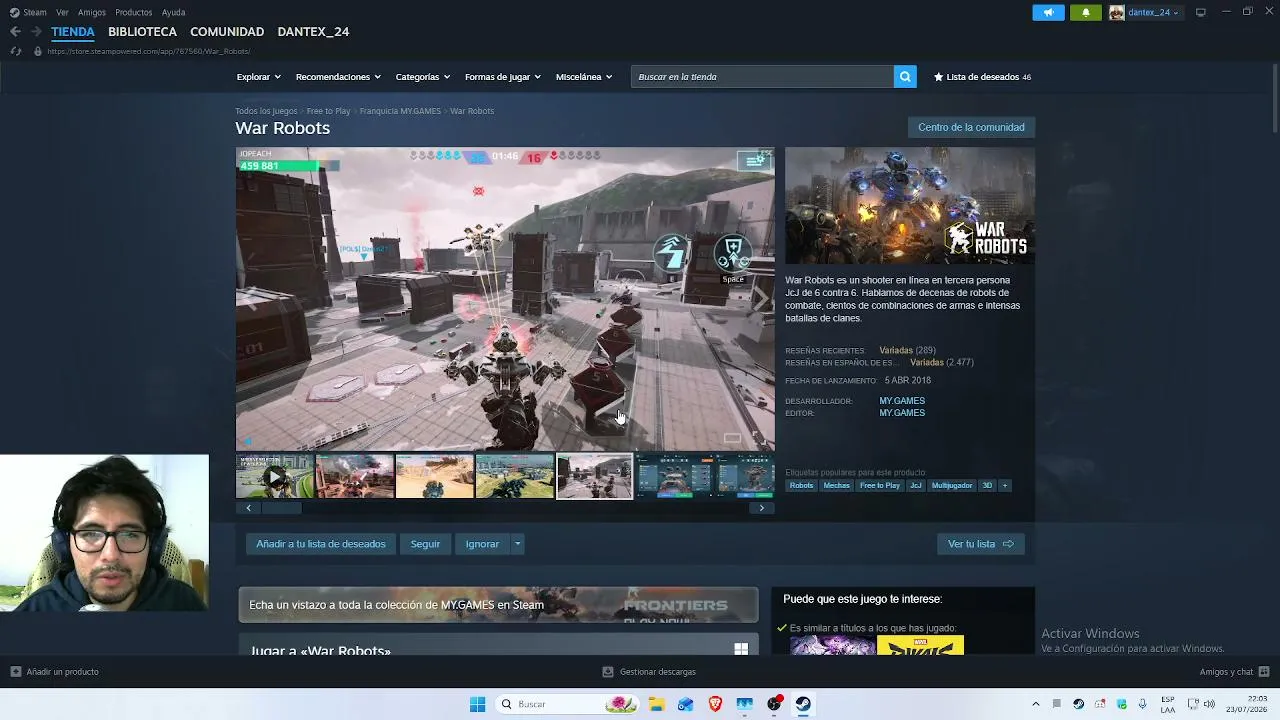Screen dimensions: 1280x720
Task: Expand the Explorar store menu
Action: [x=258, y=77]
